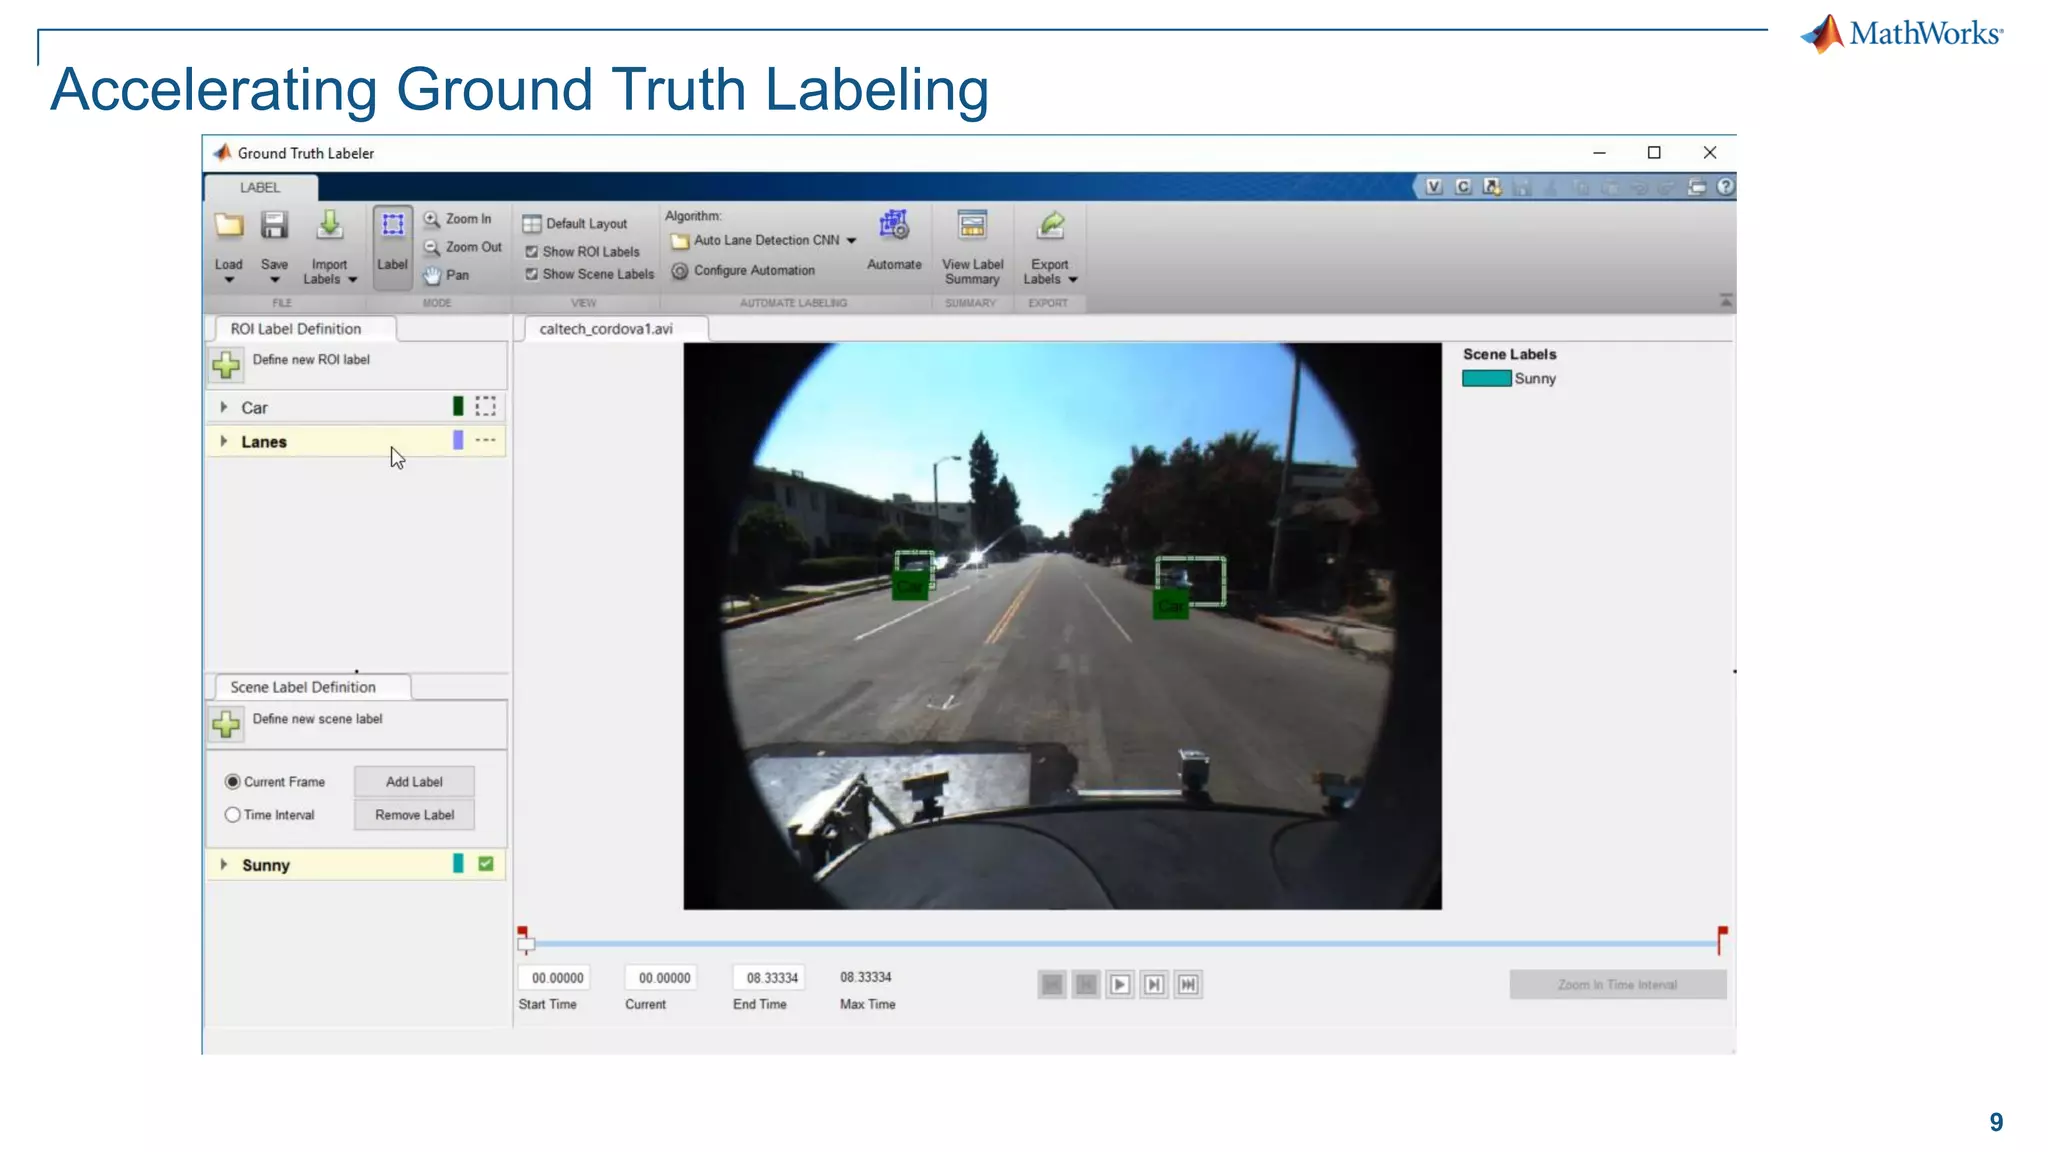Expand the Sunny scene label row
Image resolution: width=2048 pixels, height=1152 pixels.
[x=224, y=864]
